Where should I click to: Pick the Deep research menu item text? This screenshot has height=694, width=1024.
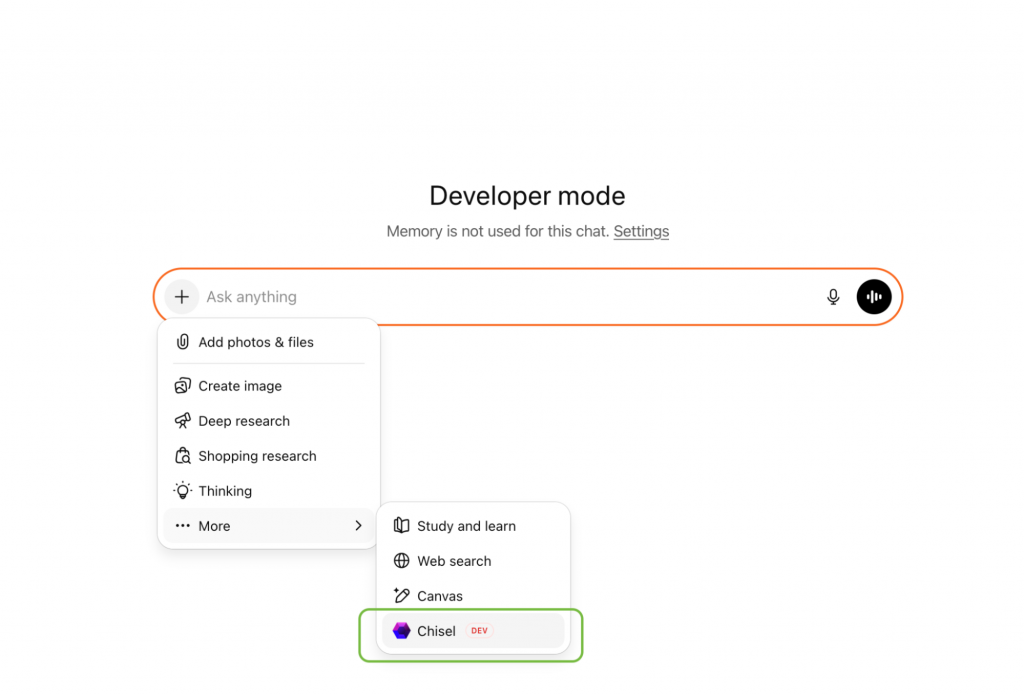coord(244,421)
